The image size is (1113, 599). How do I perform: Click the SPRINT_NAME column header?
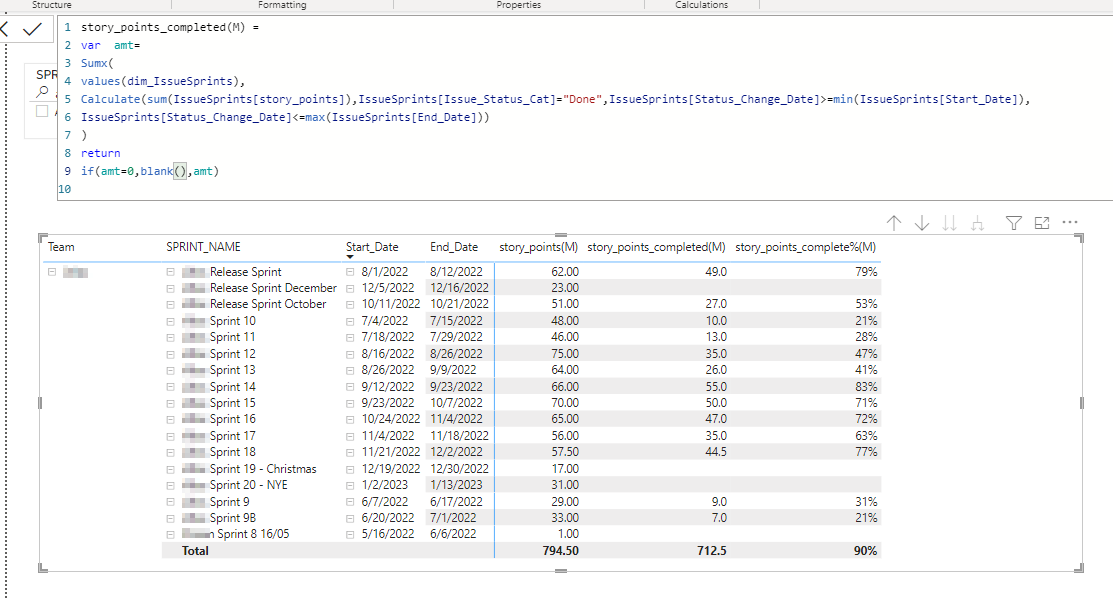[203, 247]
